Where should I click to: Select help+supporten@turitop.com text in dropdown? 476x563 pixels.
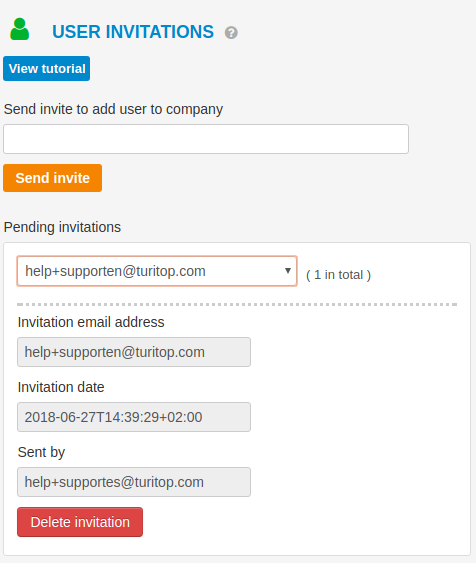pyautogui.click(x=116, y=271)
